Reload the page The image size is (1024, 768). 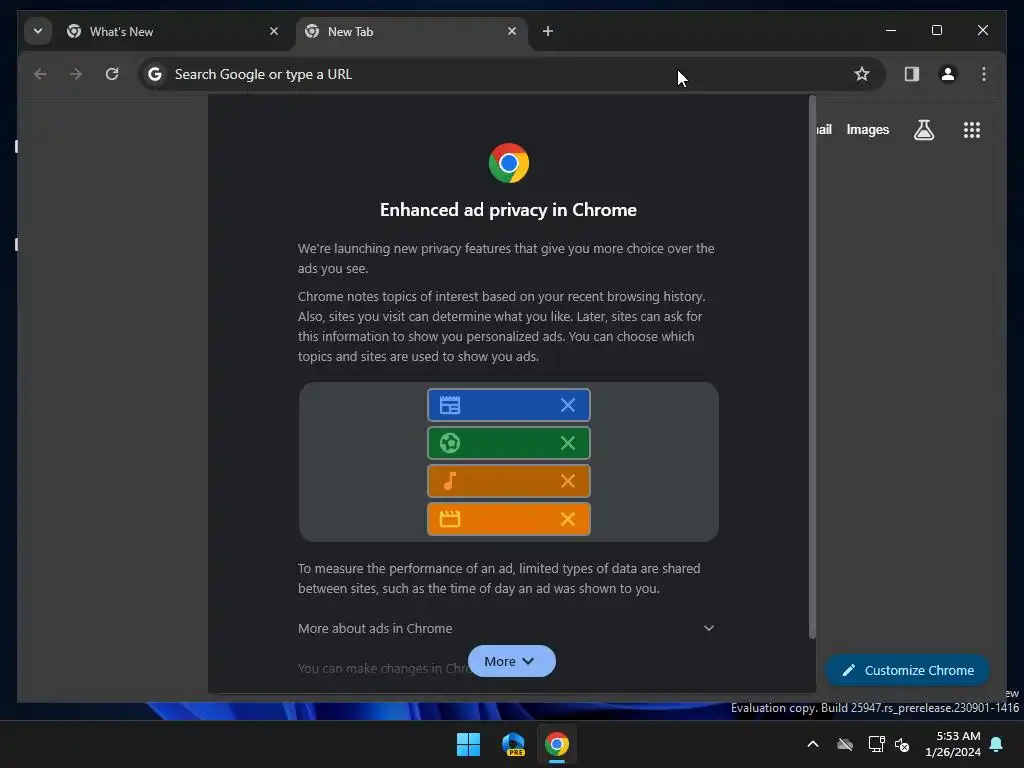(x=112, y=74)
